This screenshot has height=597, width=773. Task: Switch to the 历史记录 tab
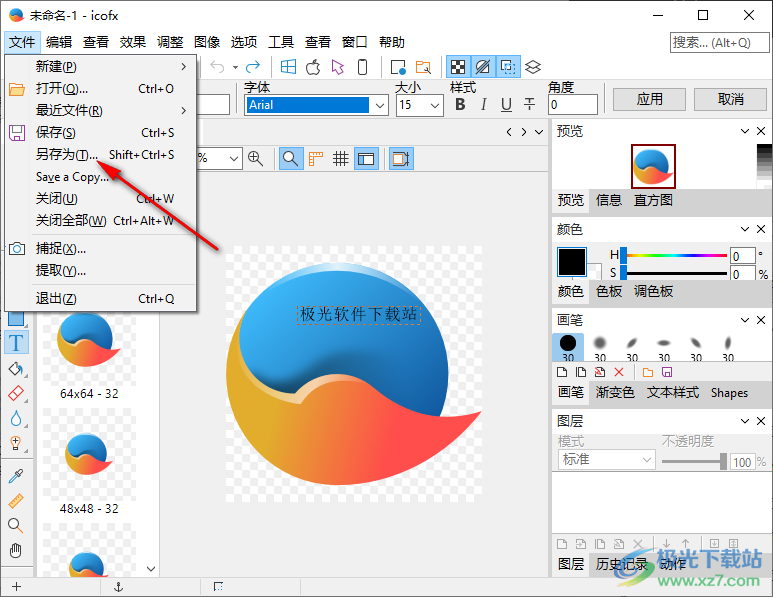click(621, 564)
